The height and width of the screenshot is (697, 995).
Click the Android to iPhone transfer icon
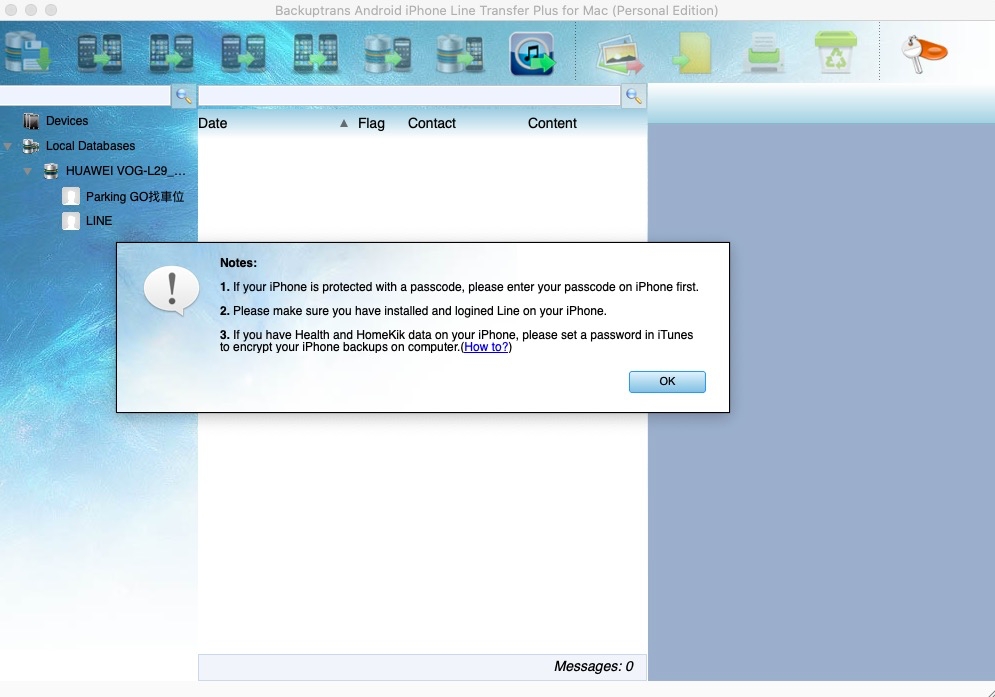[100, 53]
